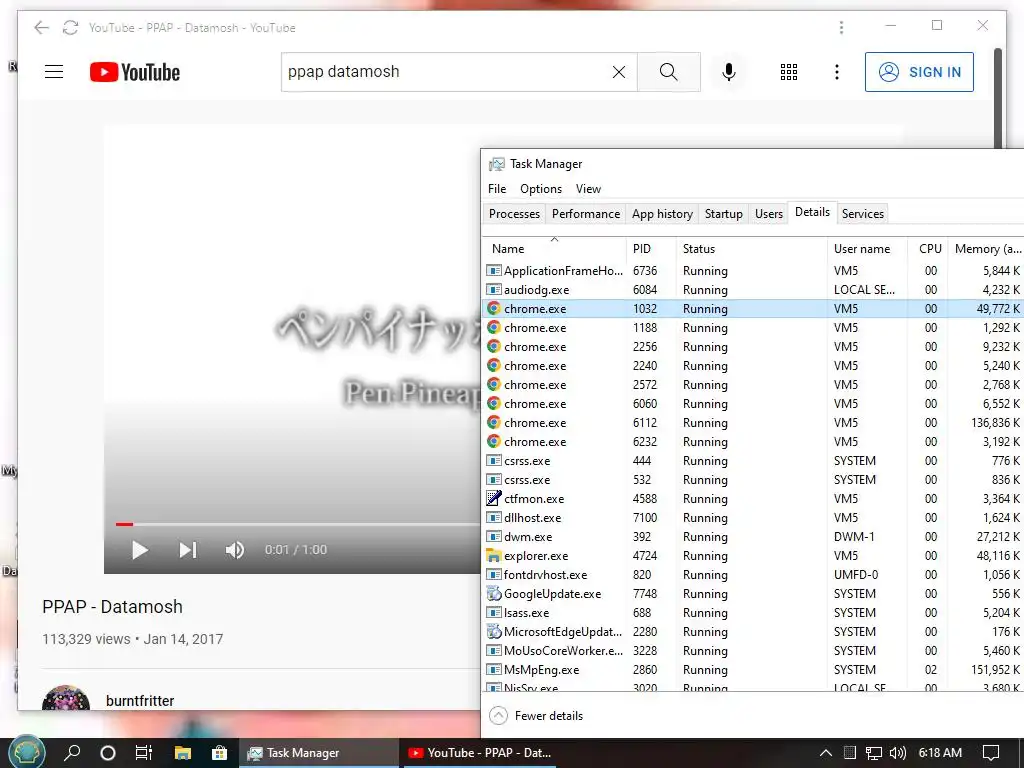The height and width of the screenshot is (768, 1024).
Task: Open Cortana circle on taskbar
Action: click(x=108, y=753)
